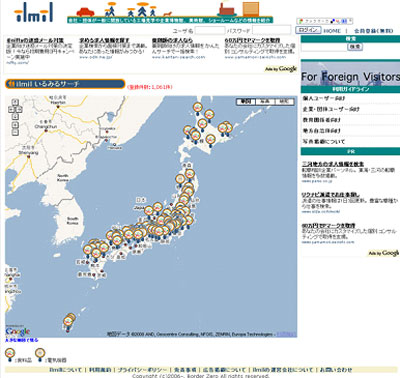Click the sidebar Ads by Google label
The width and height of the screenshot is (400, 378).
coord(383,253)
